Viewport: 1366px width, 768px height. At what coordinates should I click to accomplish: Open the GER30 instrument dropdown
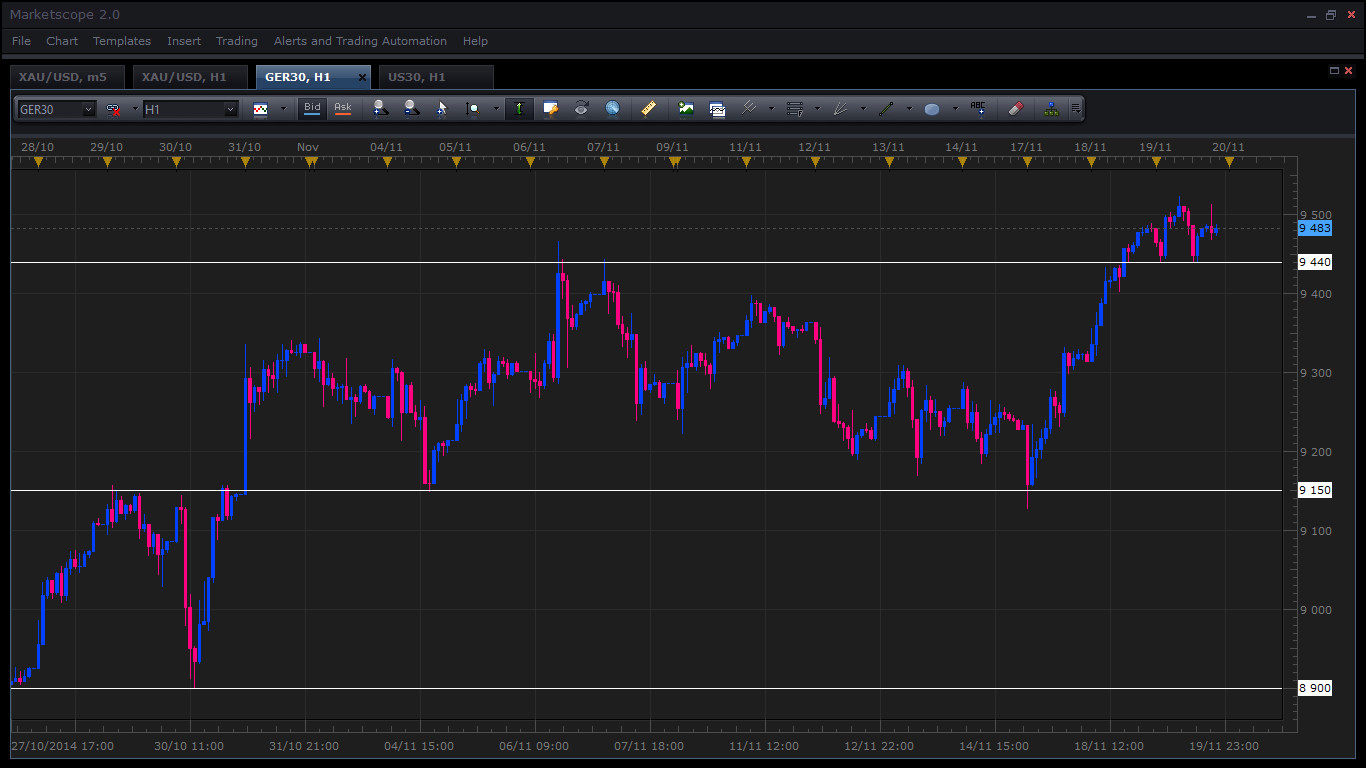pos(88,109)
